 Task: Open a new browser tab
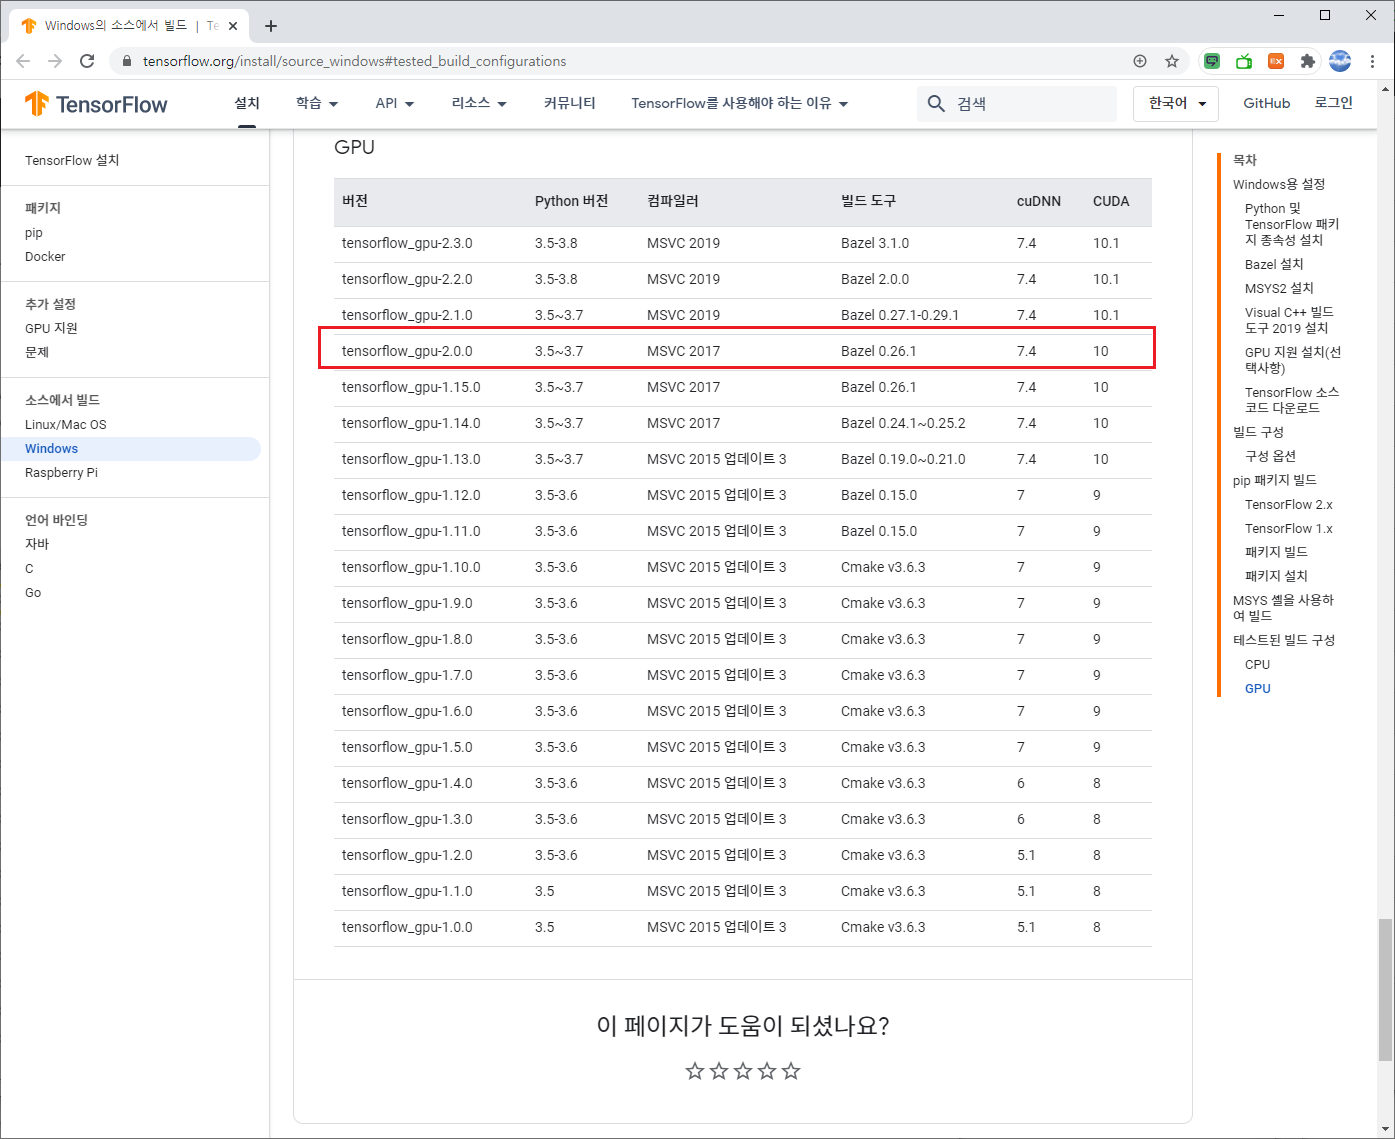(x=271, y=26)
